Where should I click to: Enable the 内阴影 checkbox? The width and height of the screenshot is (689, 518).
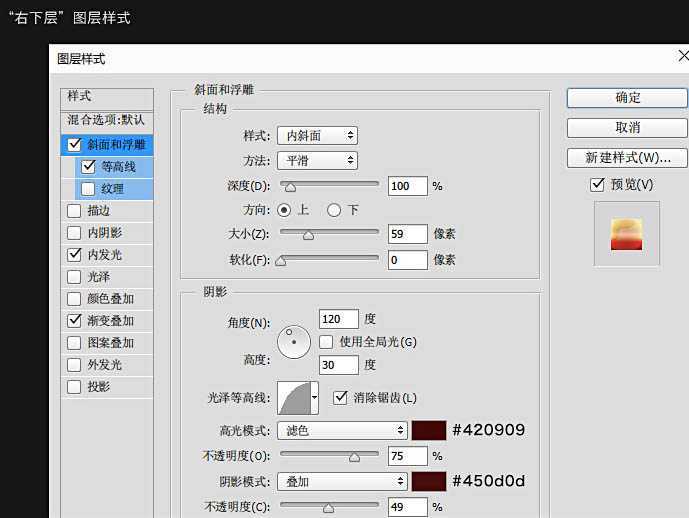click(74, 233)
